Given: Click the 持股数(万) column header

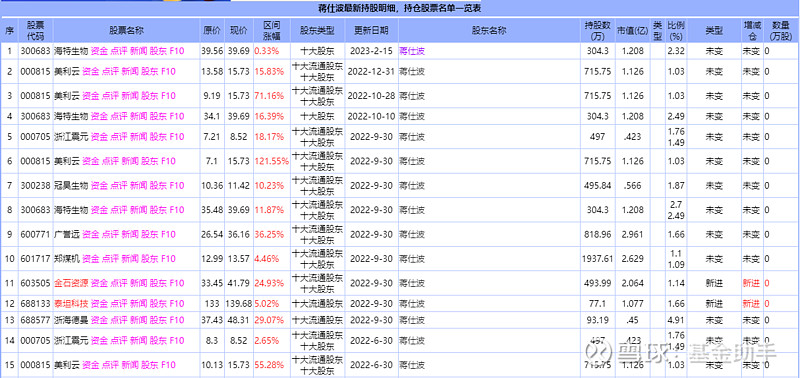Looking at the screenshot, I should (597, 31).
